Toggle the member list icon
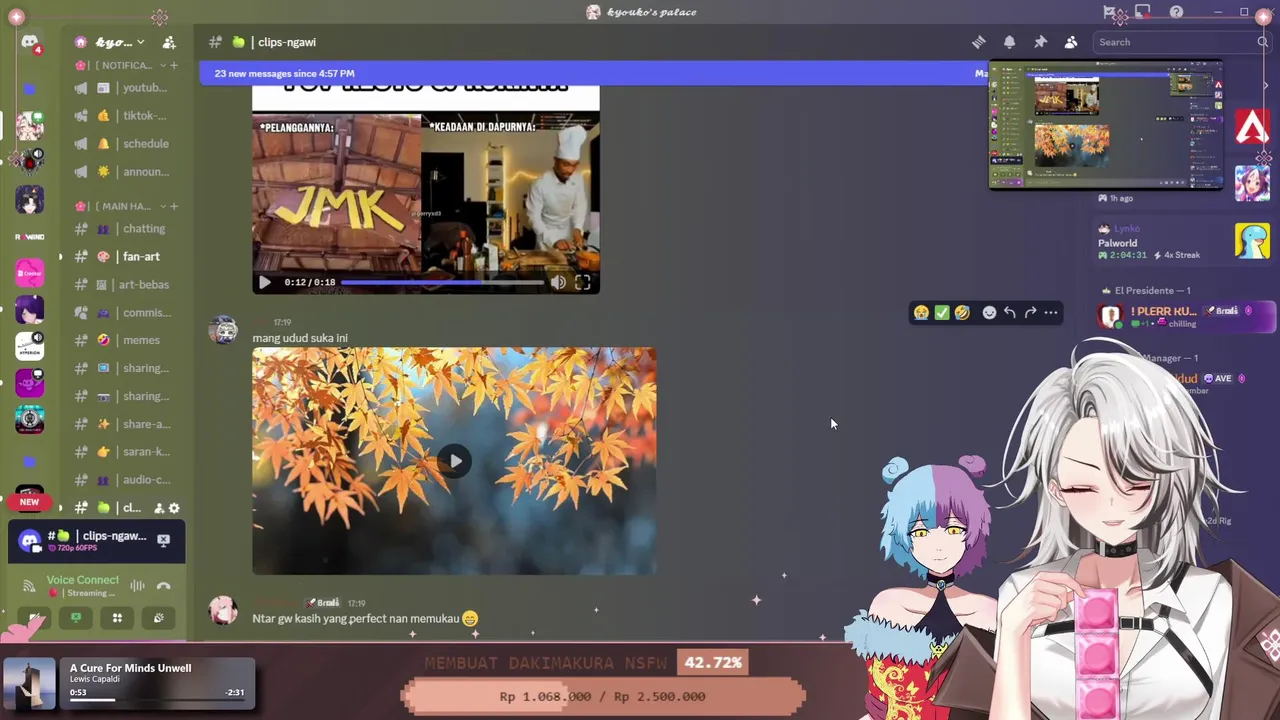Image resolution: width=1280 pixels, height=720 pixels. point(1071,42)
